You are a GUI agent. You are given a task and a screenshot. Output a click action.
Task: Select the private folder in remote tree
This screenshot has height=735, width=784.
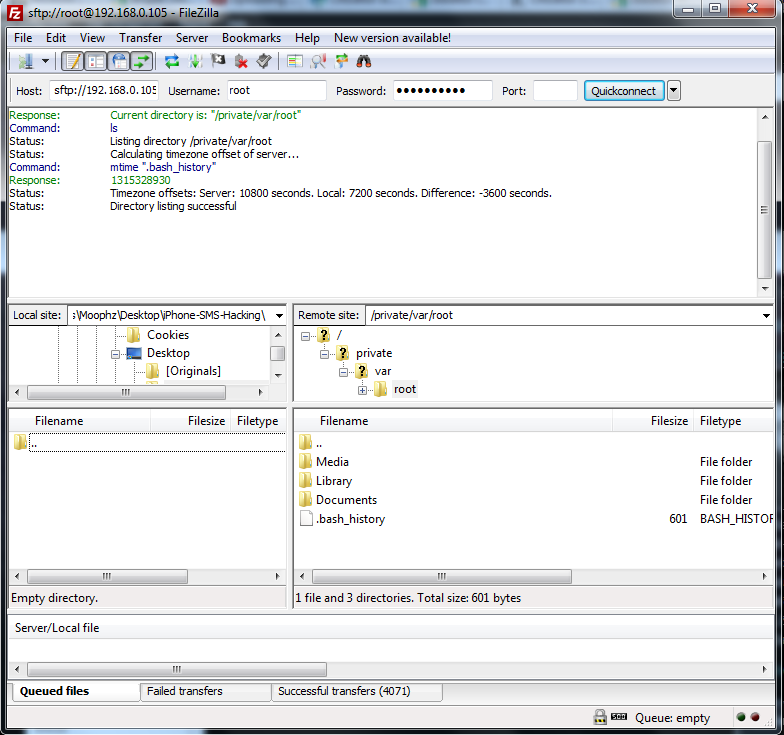click(374, 353)
